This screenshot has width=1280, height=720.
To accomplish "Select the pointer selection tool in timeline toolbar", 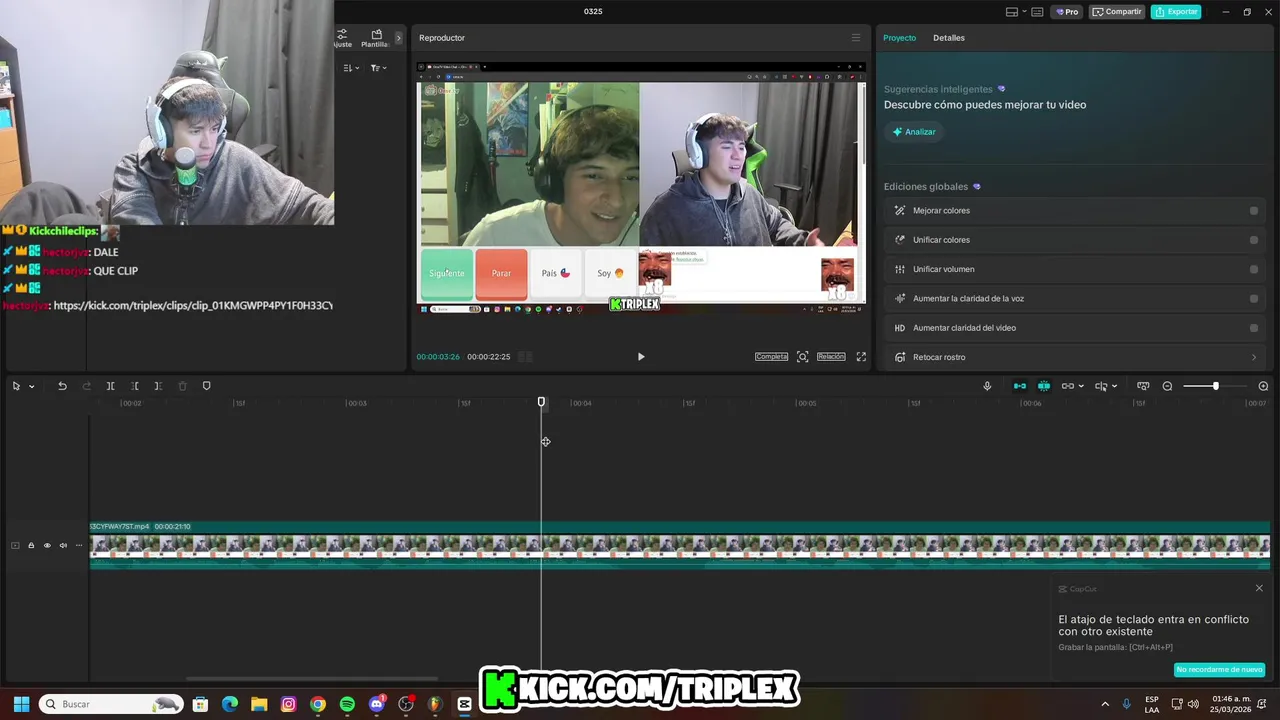I will click(x=16, y=386).
